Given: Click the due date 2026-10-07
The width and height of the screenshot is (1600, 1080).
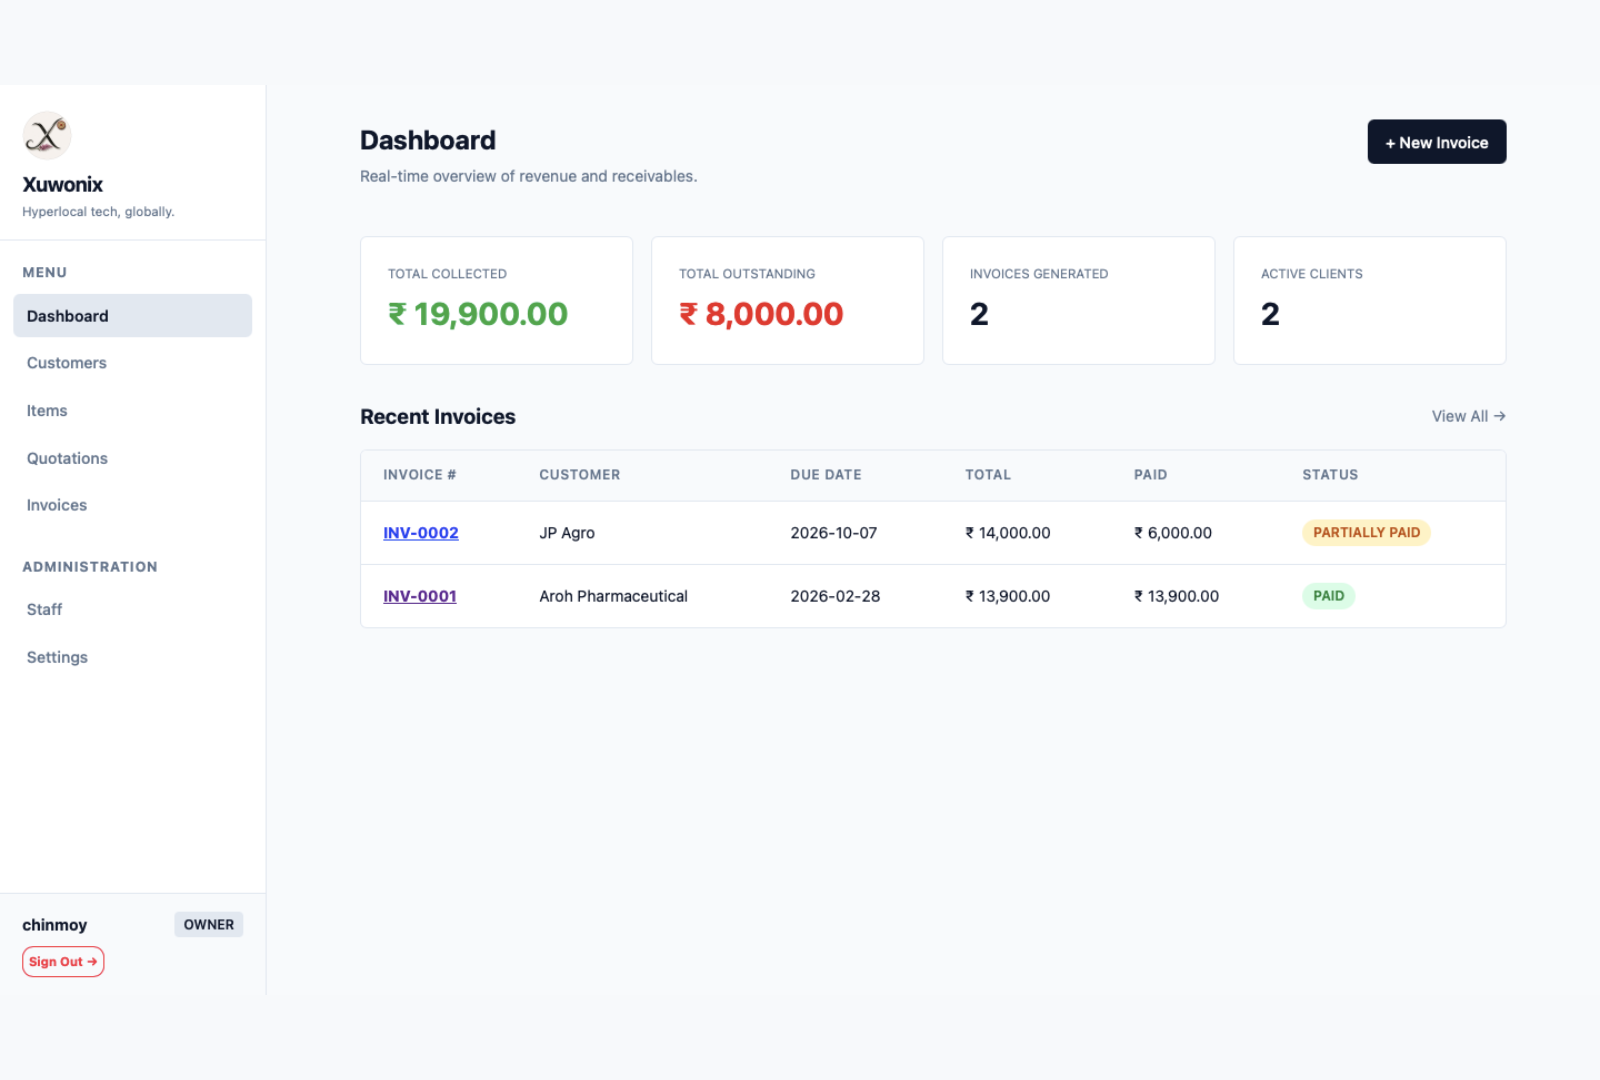Looking at the screenshot, I should point(833,533).
